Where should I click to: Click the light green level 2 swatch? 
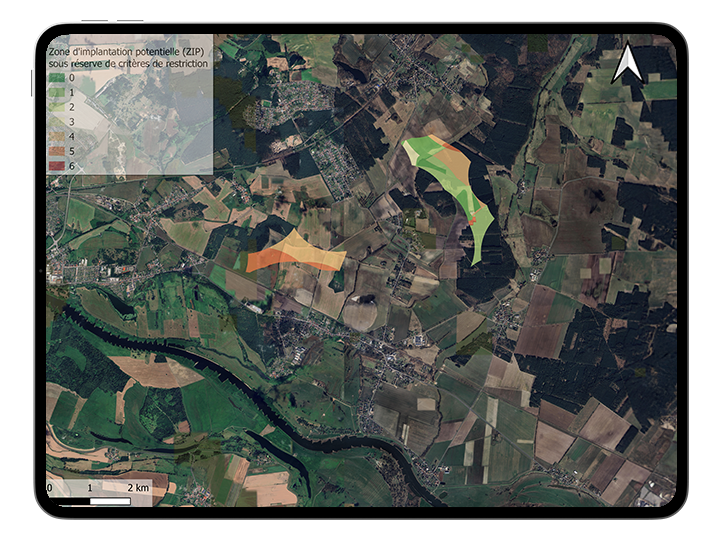click(x=57, y=106)
